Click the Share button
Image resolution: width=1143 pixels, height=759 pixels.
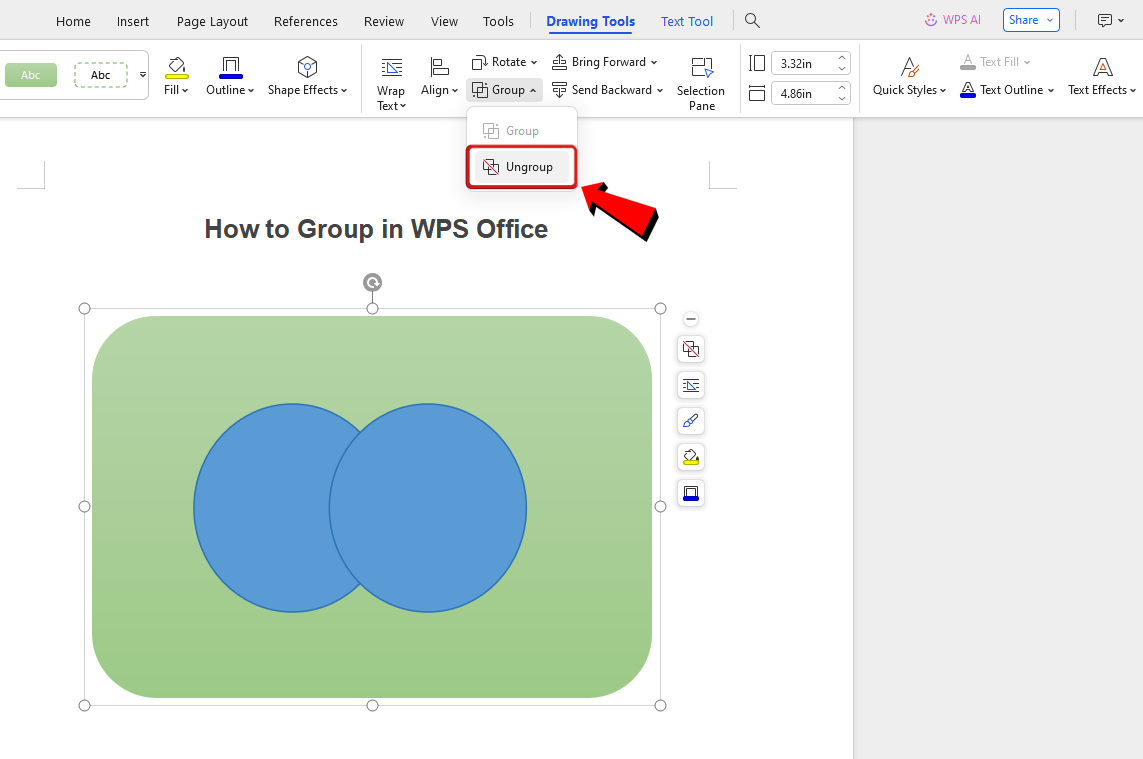coord(1025,19)
